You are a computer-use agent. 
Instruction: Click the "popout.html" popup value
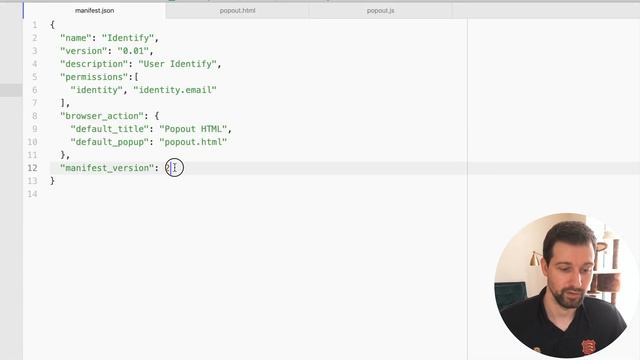pos(193,142)
